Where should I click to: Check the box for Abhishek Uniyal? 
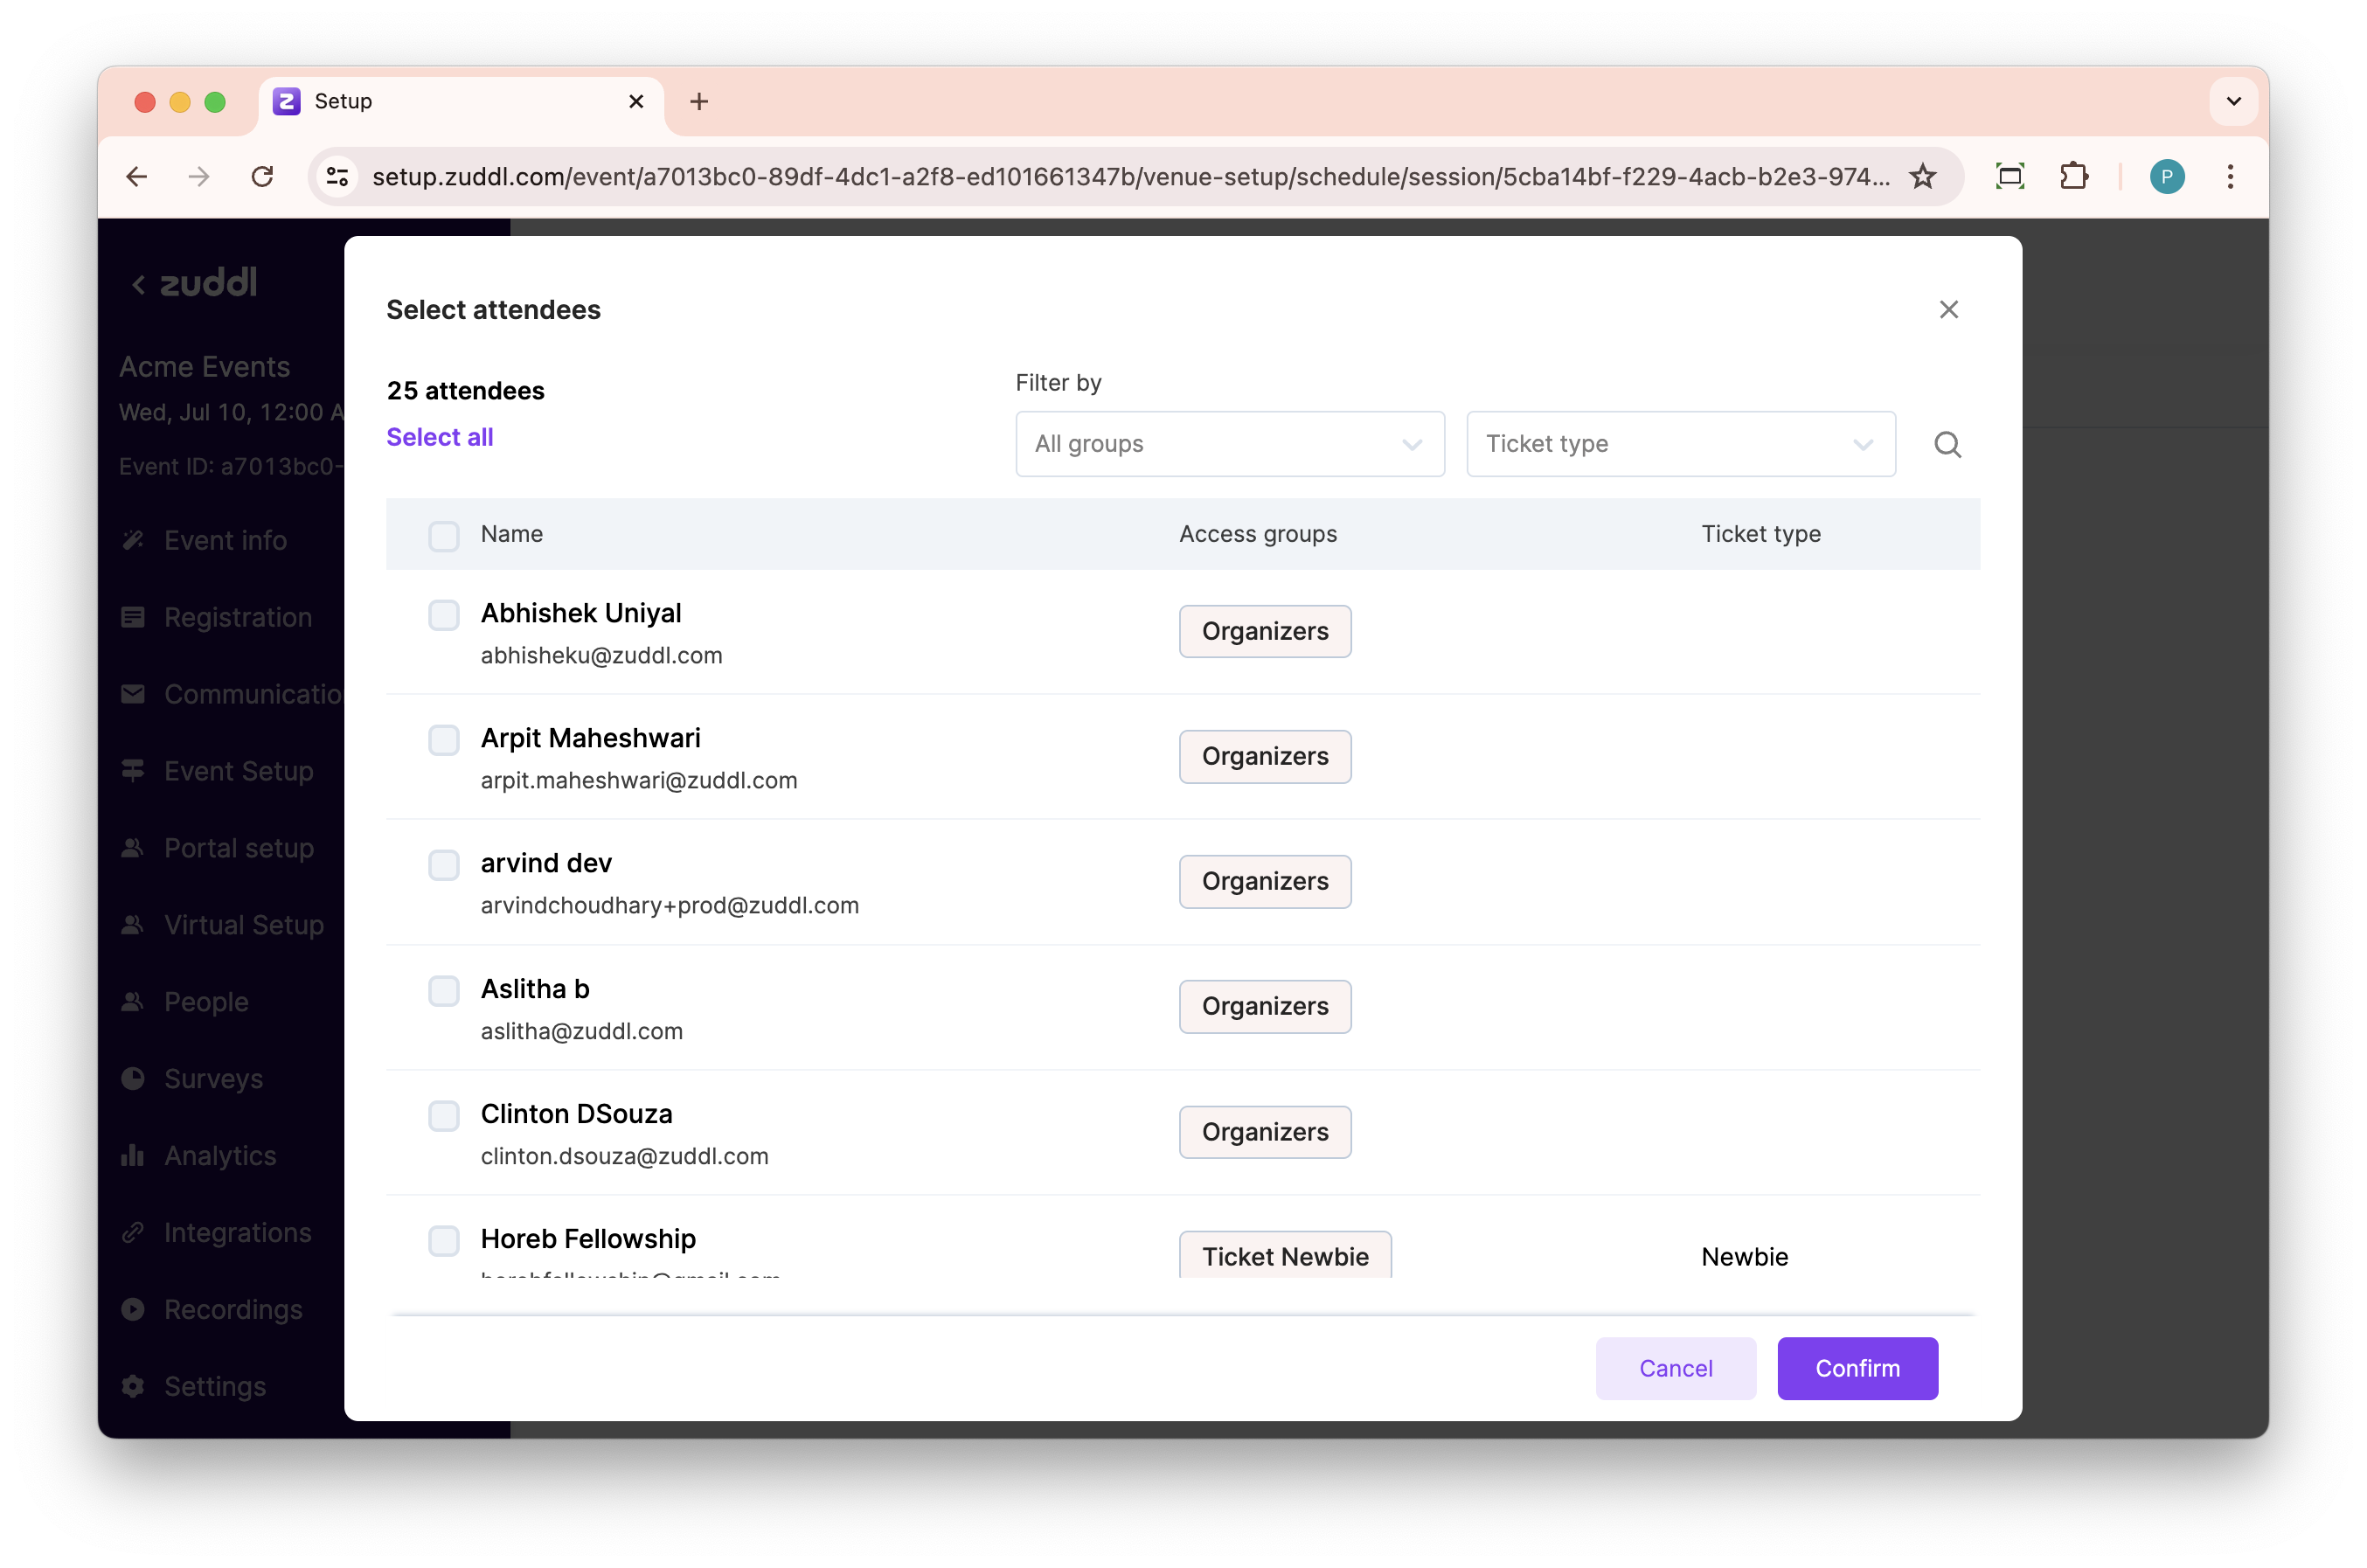pos(443,614)
